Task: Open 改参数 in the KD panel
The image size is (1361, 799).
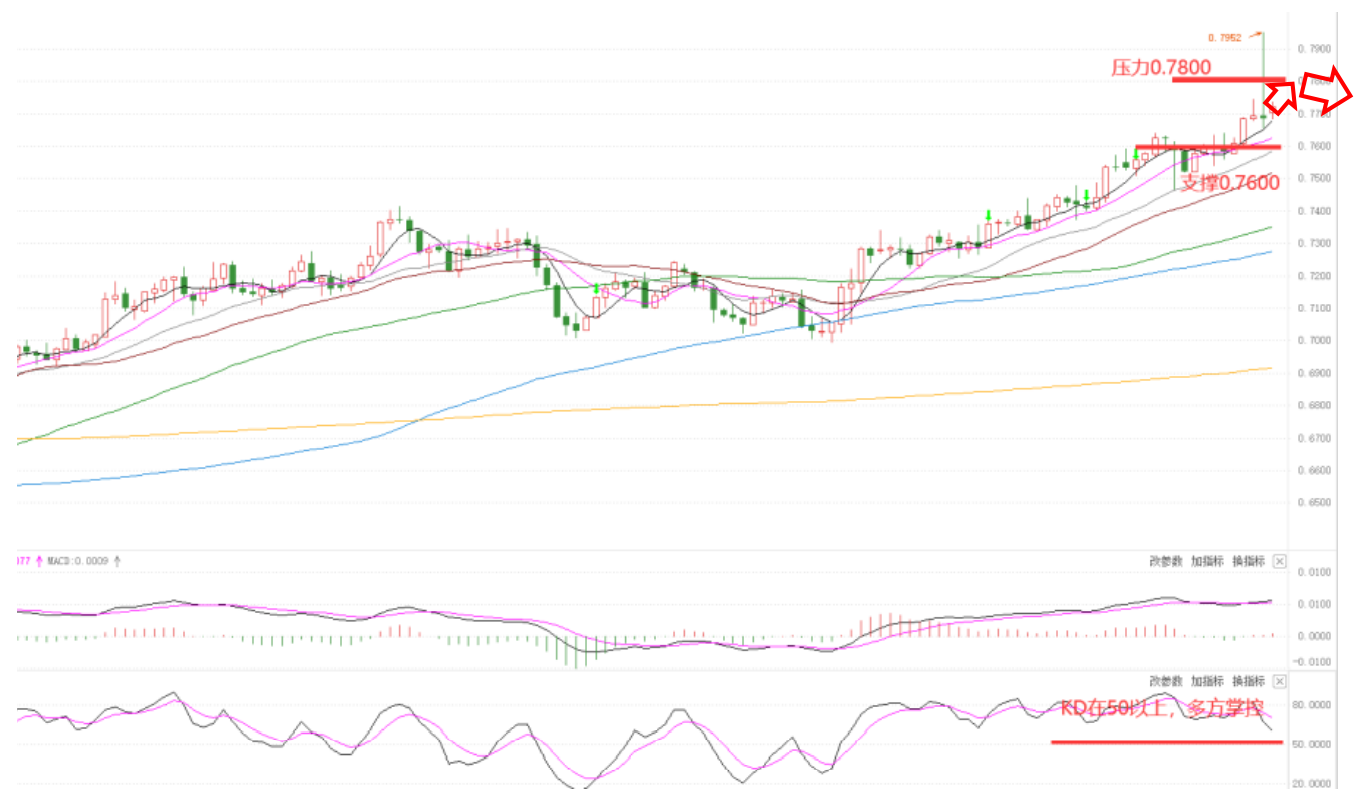Action: 1166,681
